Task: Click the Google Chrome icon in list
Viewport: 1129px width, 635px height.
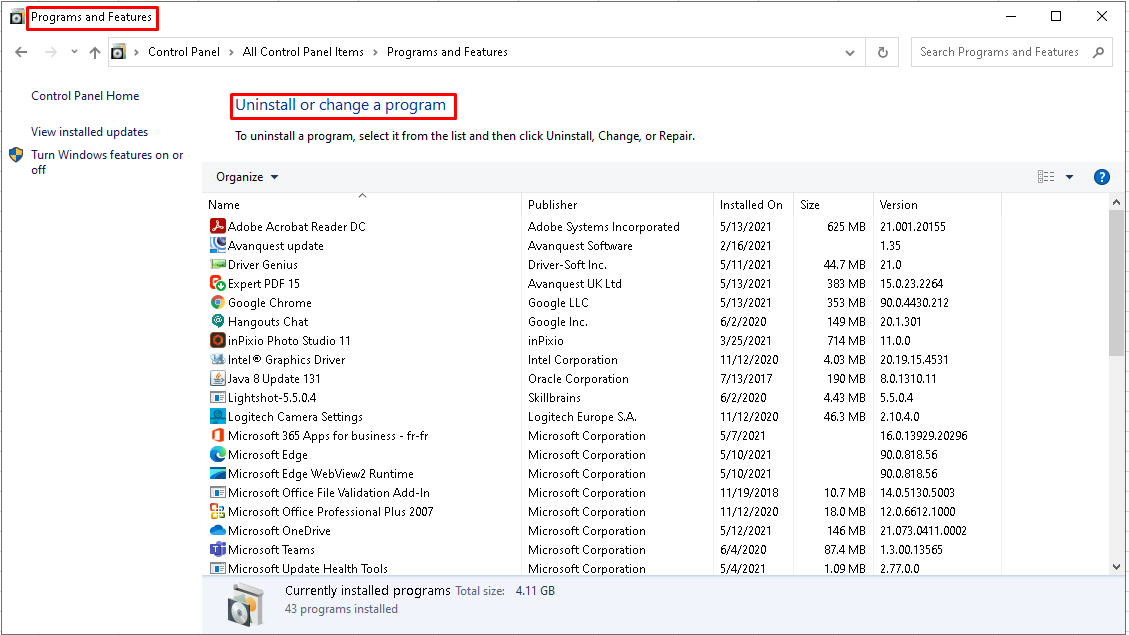Action: (217, 302)
